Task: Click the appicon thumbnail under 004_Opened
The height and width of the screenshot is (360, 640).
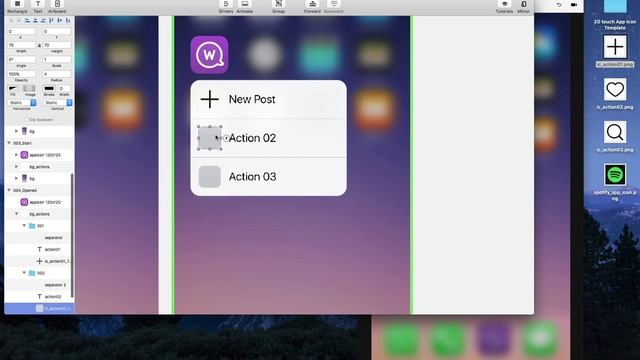Action: (24, 202)
